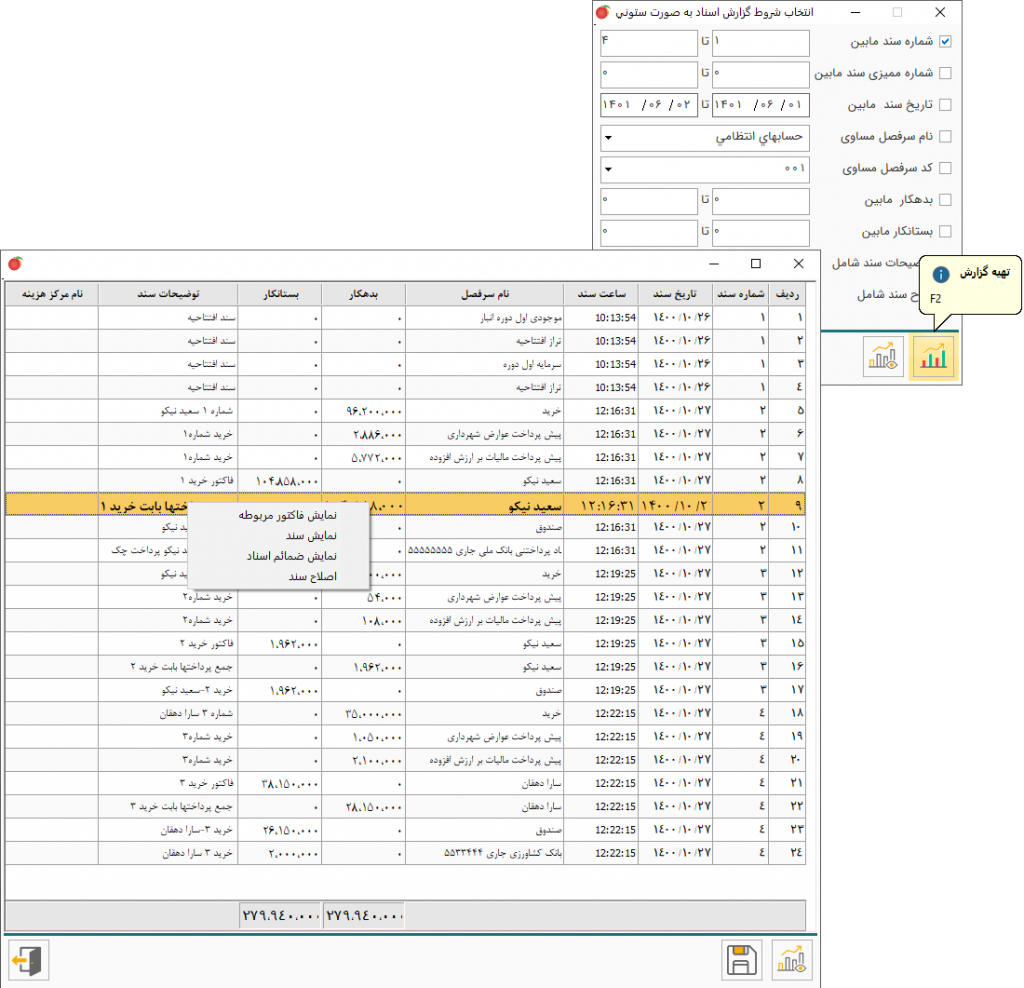The image size is (1024, 988).
Task: Uncheck the شماره سند مابین checkbox
Action: point(945,42)
